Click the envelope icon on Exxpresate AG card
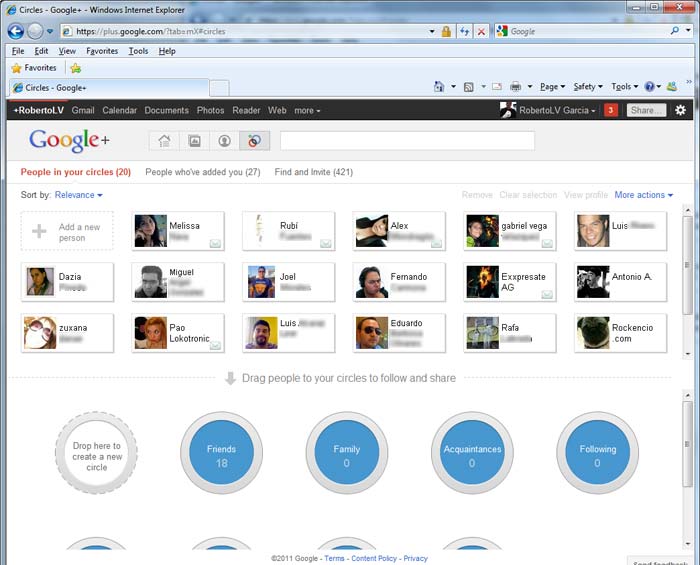700x565 pixels. [547, 294]
